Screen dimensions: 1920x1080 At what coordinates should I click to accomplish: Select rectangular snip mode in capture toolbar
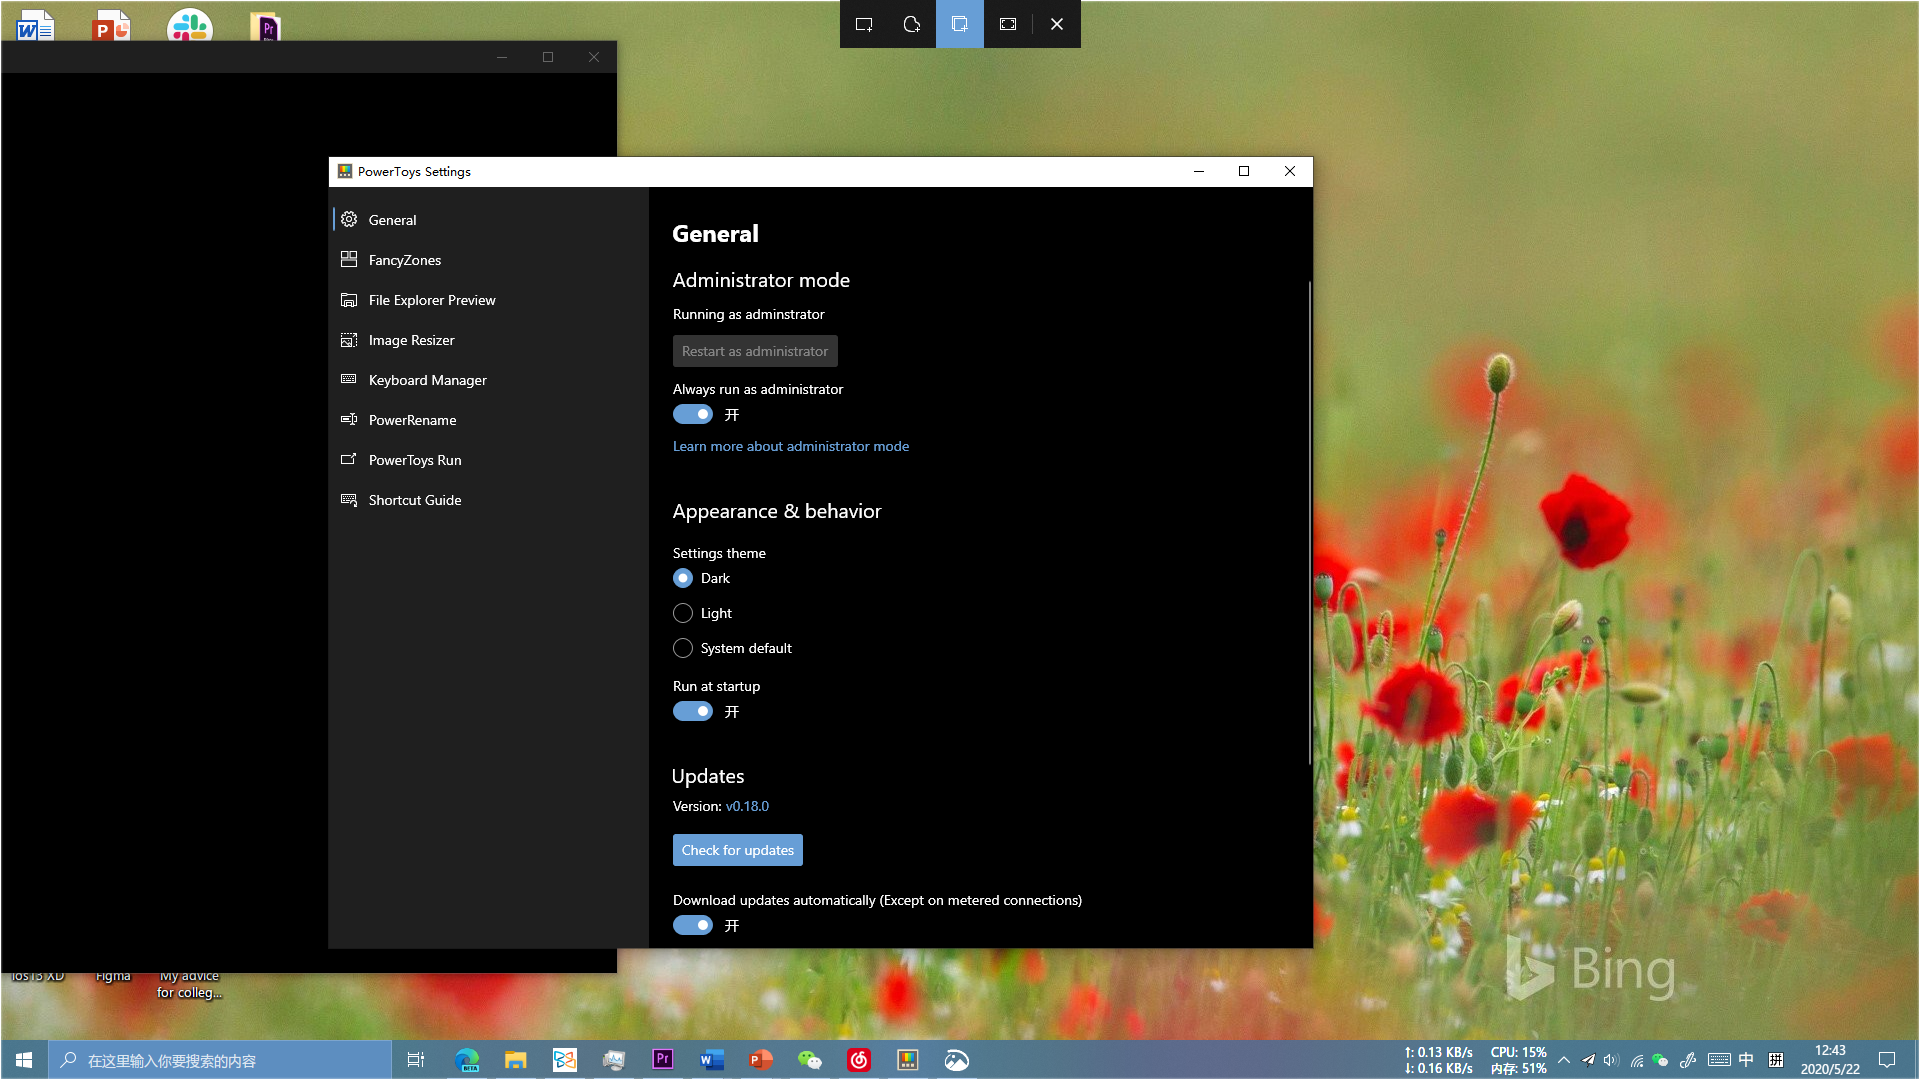pyautogui.click(x=864, y=24)
